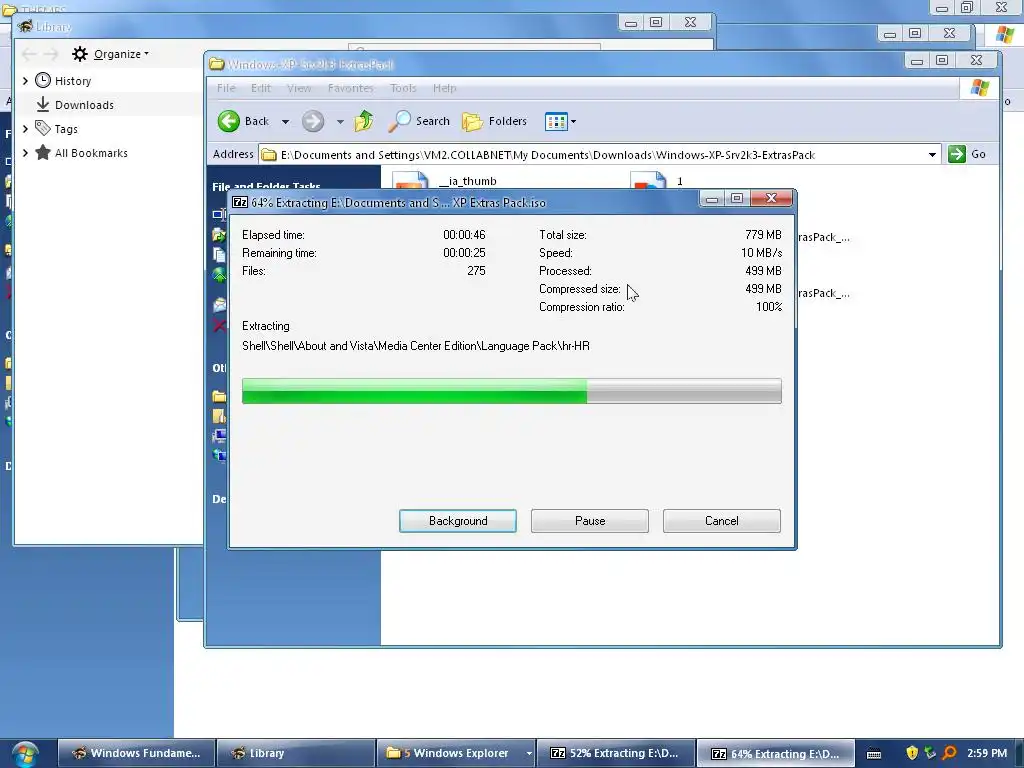Click the Go button beside address bar
The image size is (1024, 768).
point(967,154)
